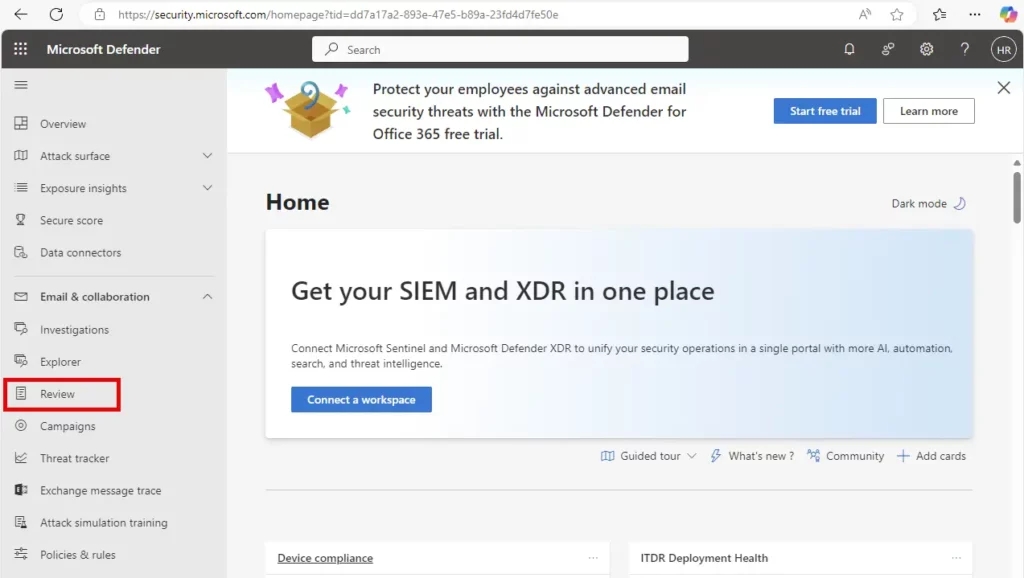Click the Exchange message trace icon
Image resolution: width=1024 pixels, height=578 pixels.
point(21,490)
